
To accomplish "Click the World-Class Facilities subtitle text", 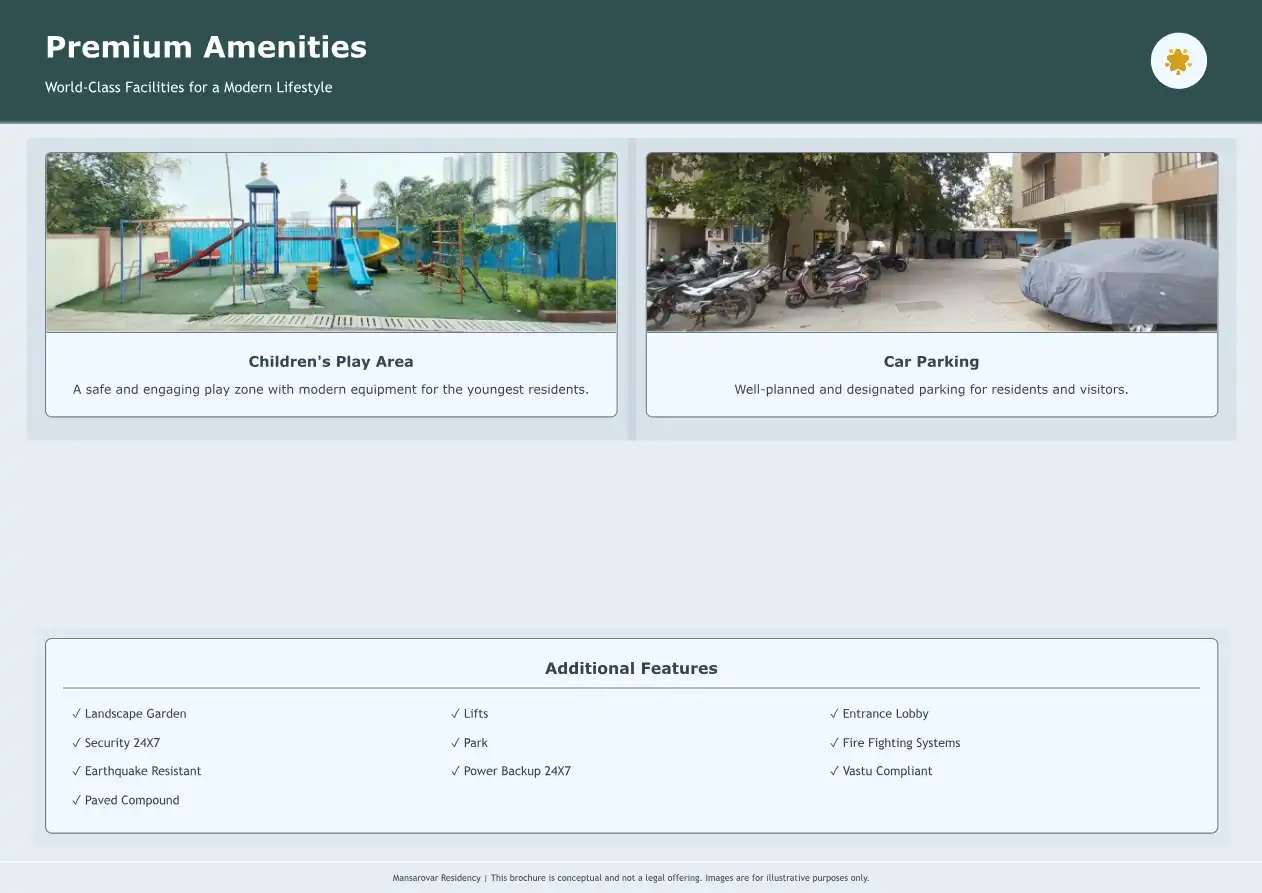I will [x=188, y=87].
